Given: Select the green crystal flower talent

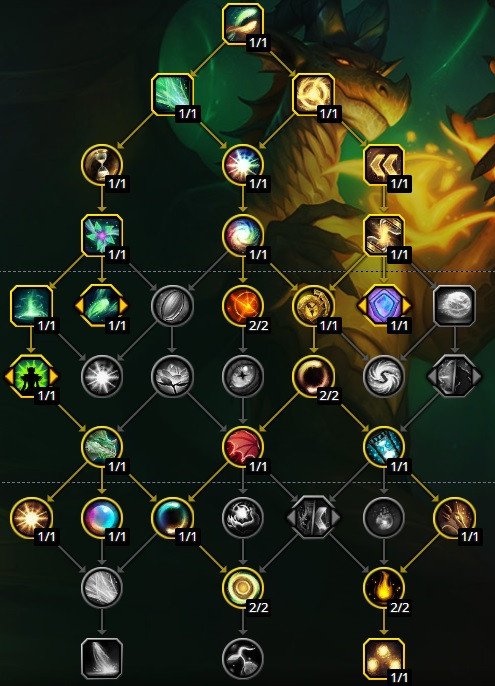Looking at the screenshot, I should click(102, 235).
